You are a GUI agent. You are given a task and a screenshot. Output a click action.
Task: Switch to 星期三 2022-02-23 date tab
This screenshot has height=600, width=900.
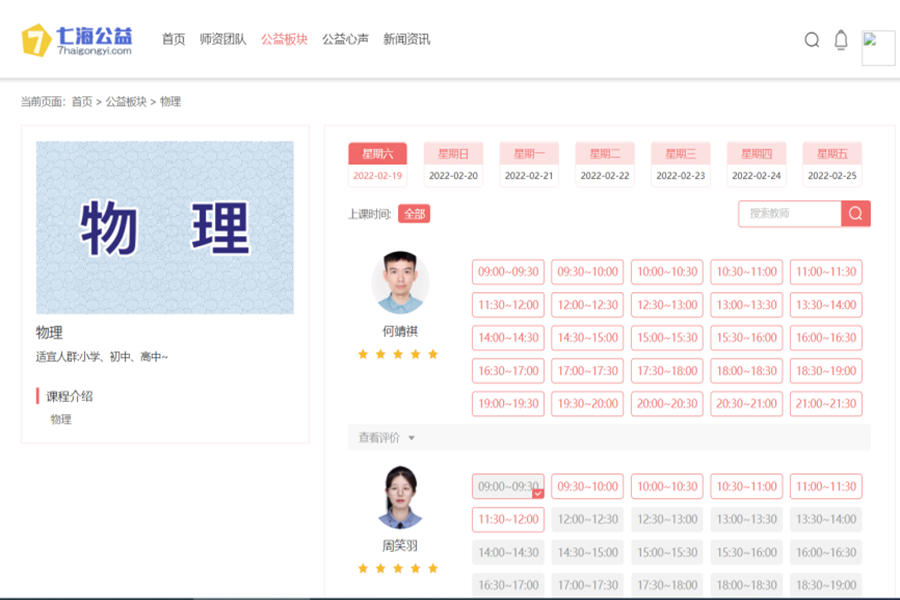(x=680, y=164)
